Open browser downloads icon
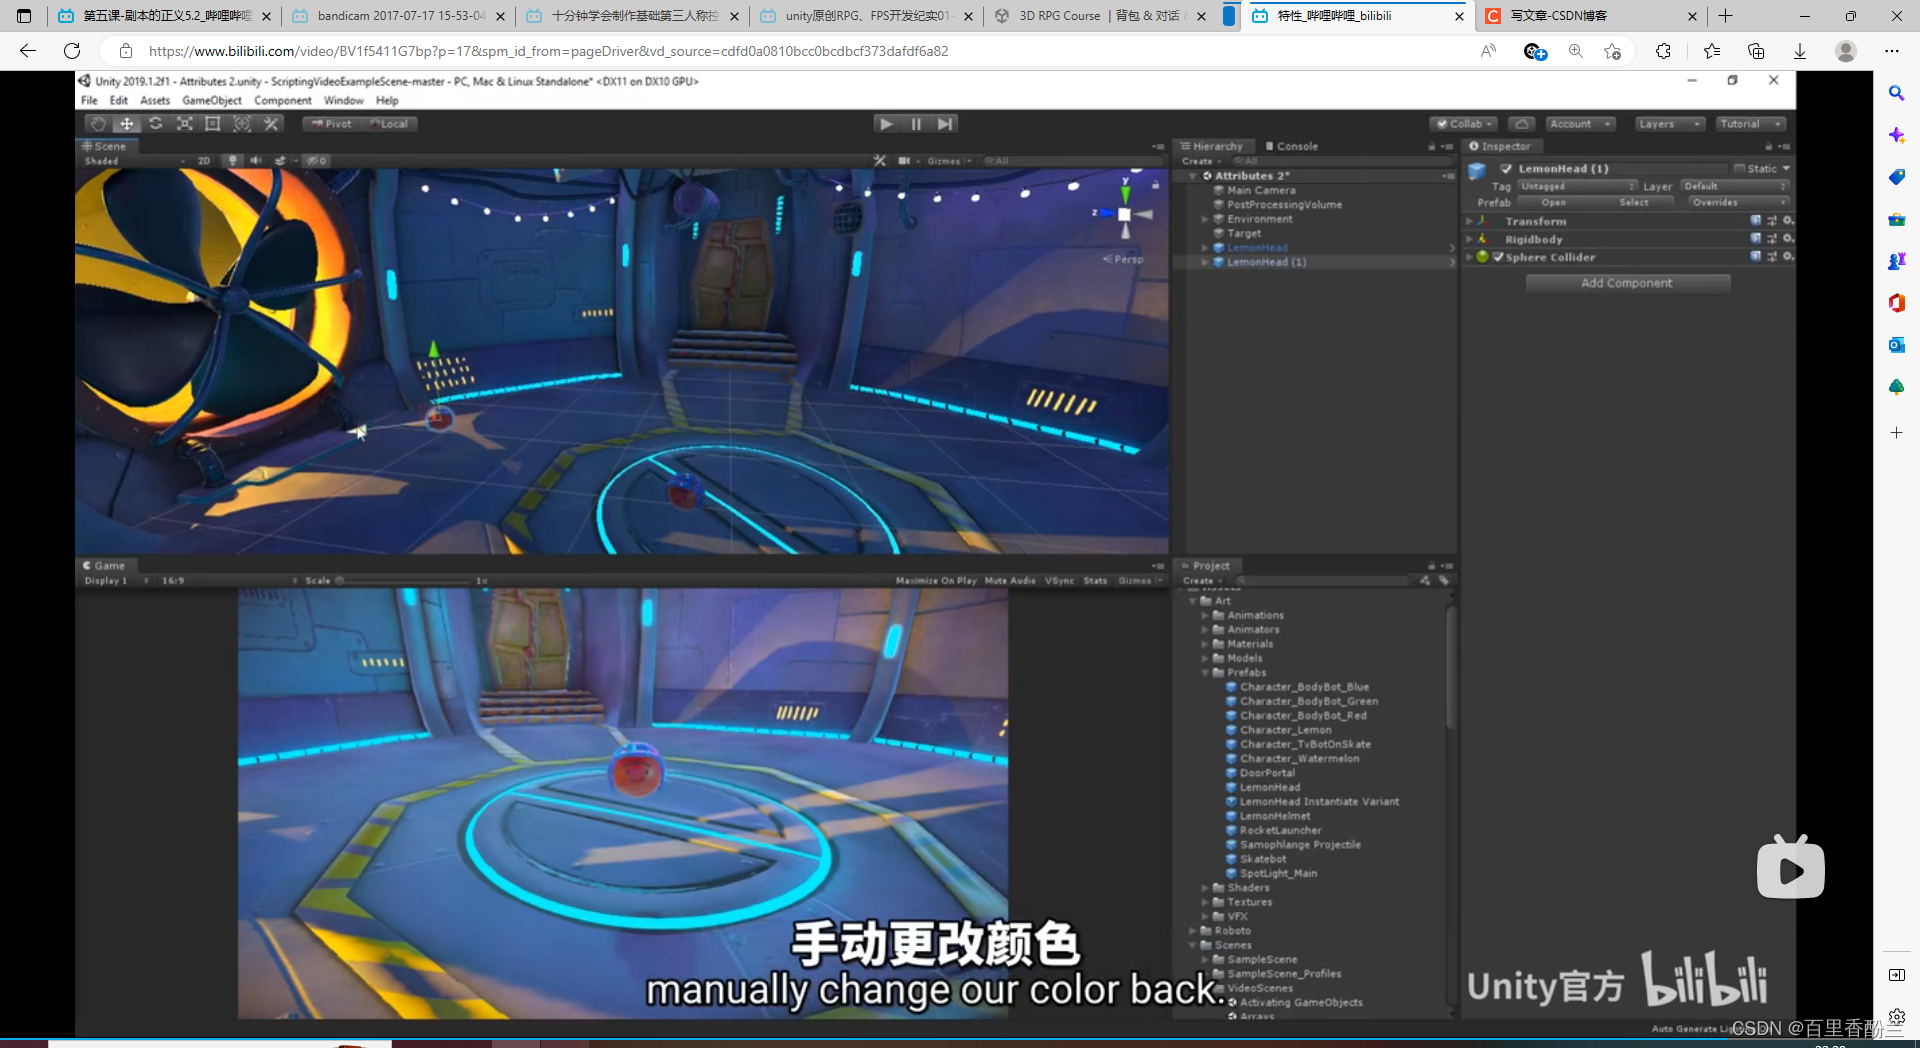The image size is (1920, 1048). coord(1800,51)
